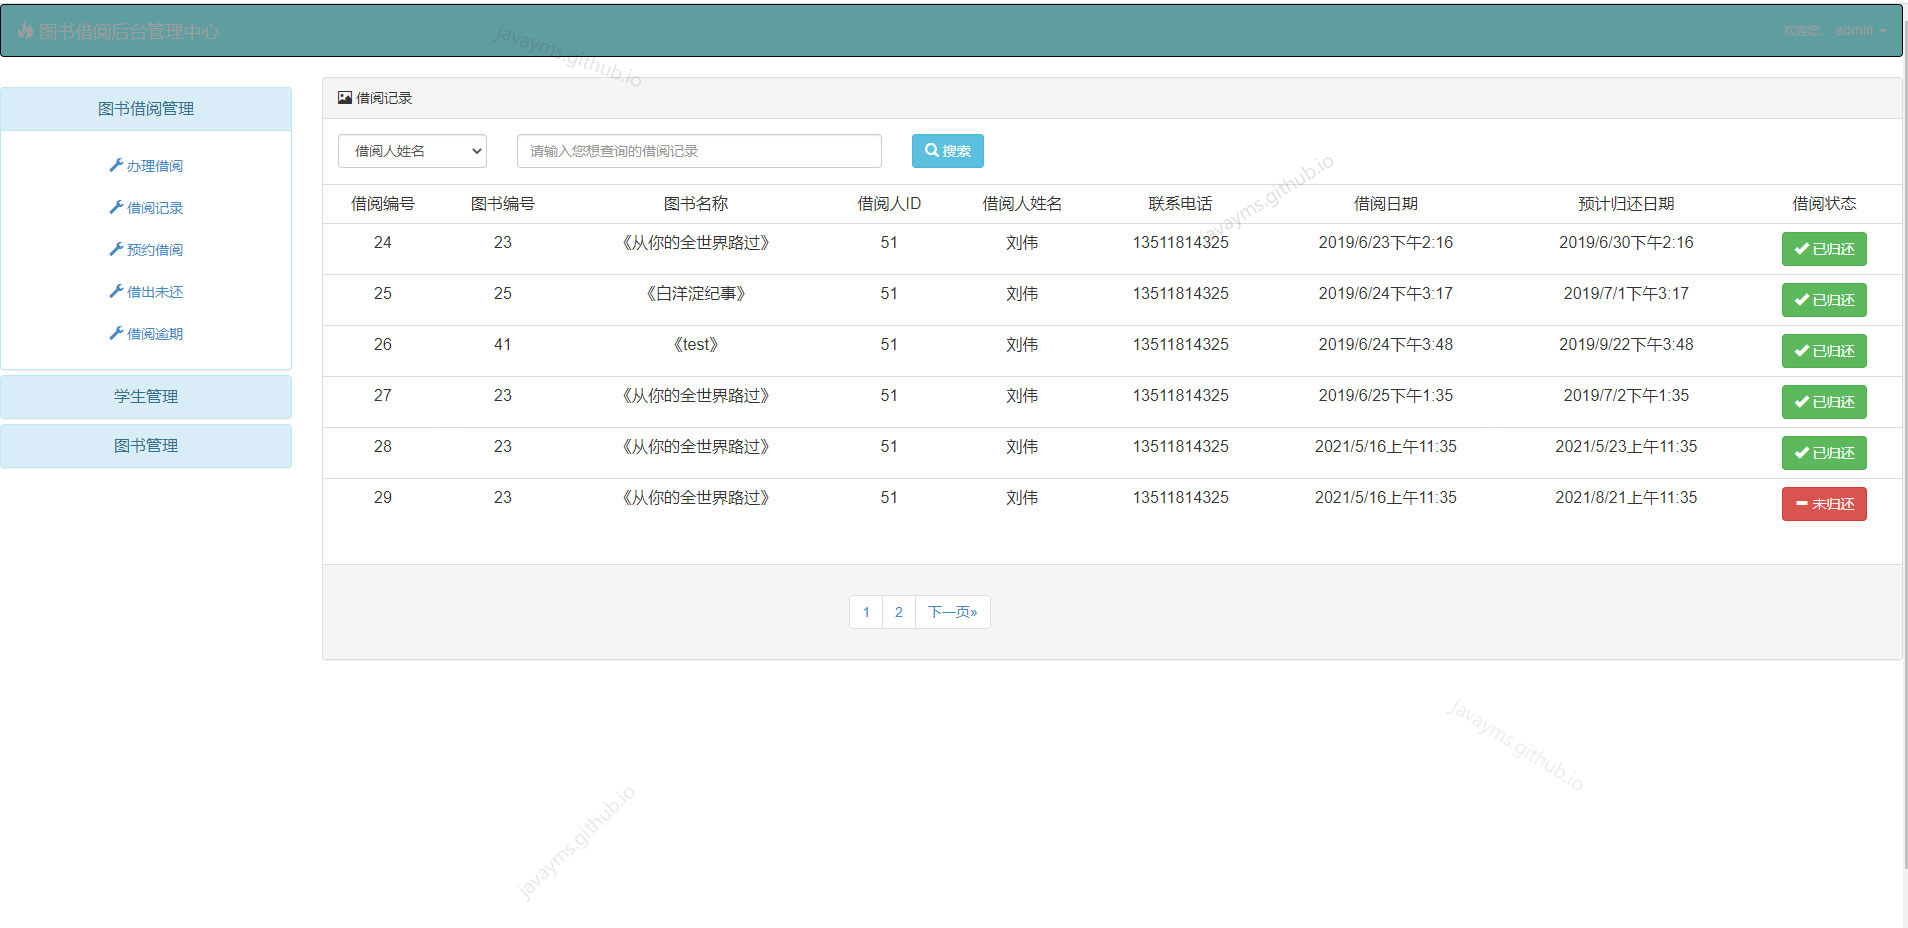Select the wrench icon beside 办理借阅
Screen dimensions: 1908x928
pyautogui.click(x=116, y=165)
